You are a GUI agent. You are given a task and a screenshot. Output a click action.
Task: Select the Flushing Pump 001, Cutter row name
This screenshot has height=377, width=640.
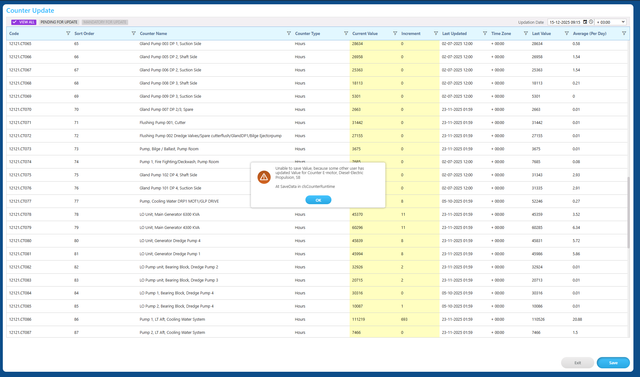pyautogui.click(x=162, y=122)
